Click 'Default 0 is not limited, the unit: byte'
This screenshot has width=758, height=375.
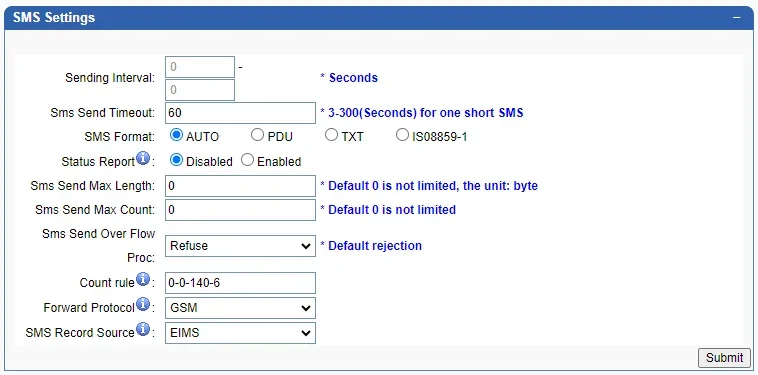[x=433, y=186]
